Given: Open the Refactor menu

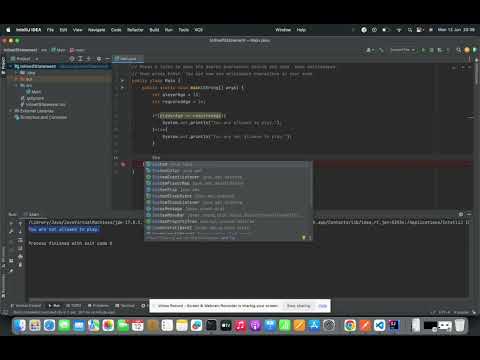Looking at the screenshot, I should point(135,30).
